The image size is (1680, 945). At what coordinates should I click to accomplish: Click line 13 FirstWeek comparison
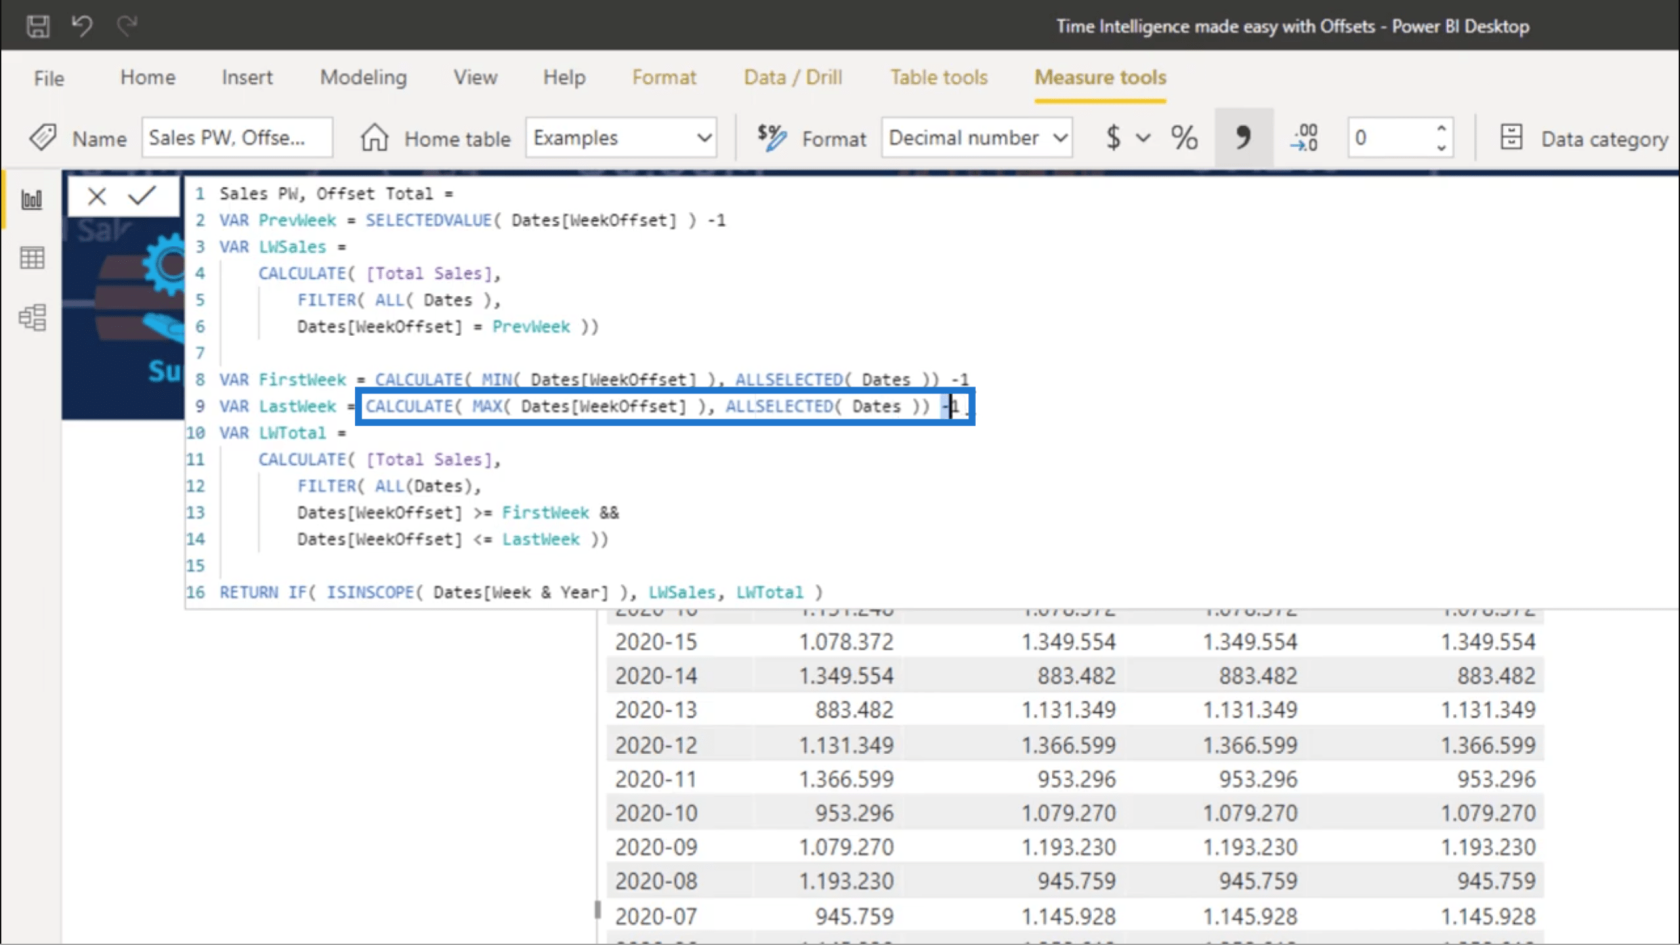point(457,512)
